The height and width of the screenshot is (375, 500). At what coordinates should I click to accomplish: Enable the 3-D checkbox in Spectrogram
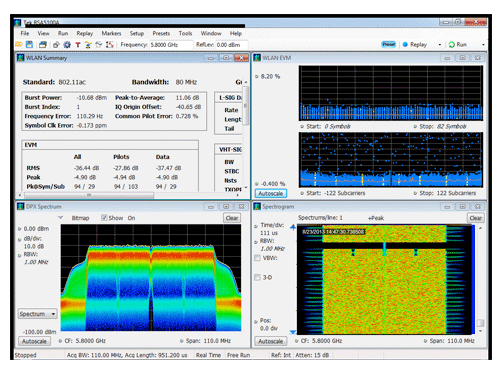257,277
